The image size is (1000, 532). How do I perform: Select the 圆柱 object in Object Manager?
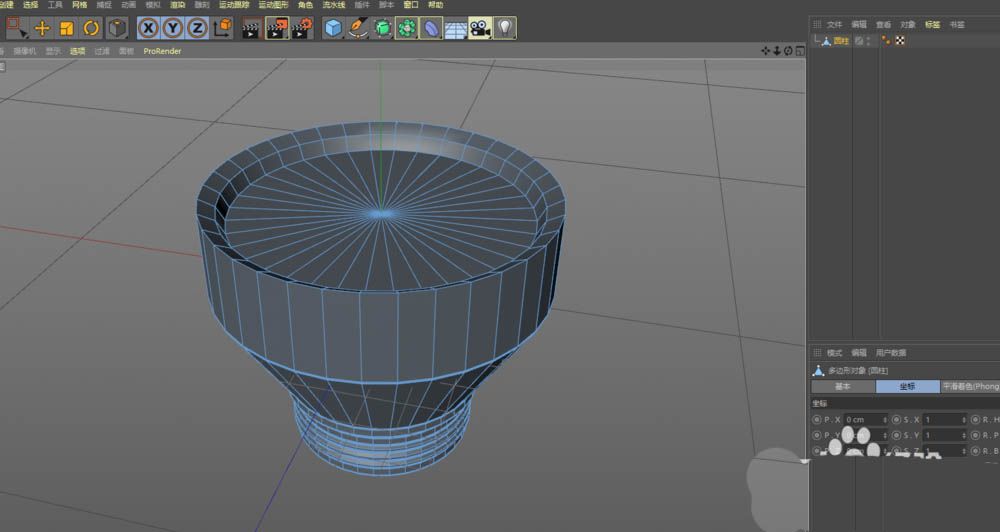coord(841,41)
